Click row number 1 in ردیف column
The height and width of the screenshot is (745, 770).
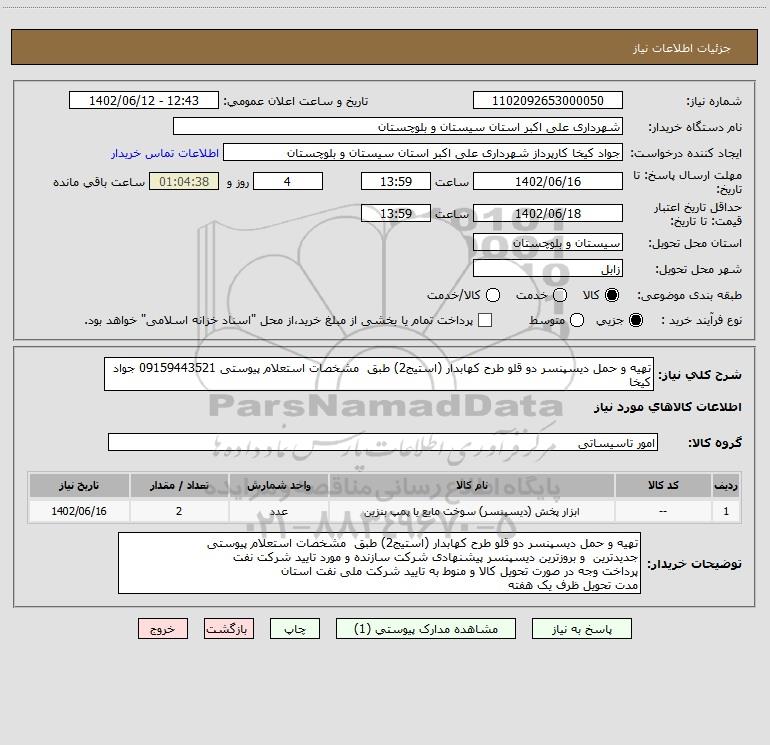[726, 511]
